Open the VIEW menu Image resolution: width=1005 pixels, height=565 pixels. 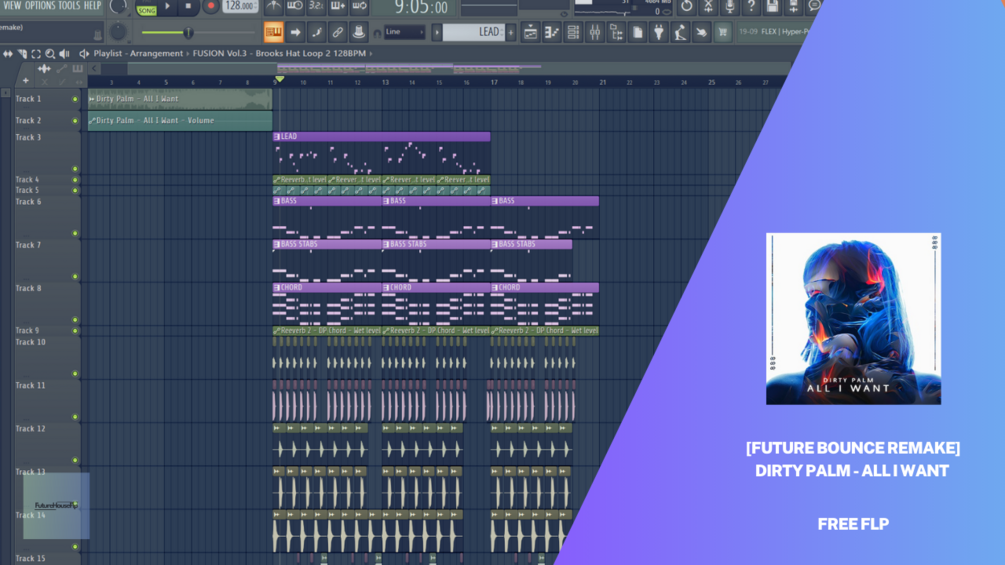point(12,6)
